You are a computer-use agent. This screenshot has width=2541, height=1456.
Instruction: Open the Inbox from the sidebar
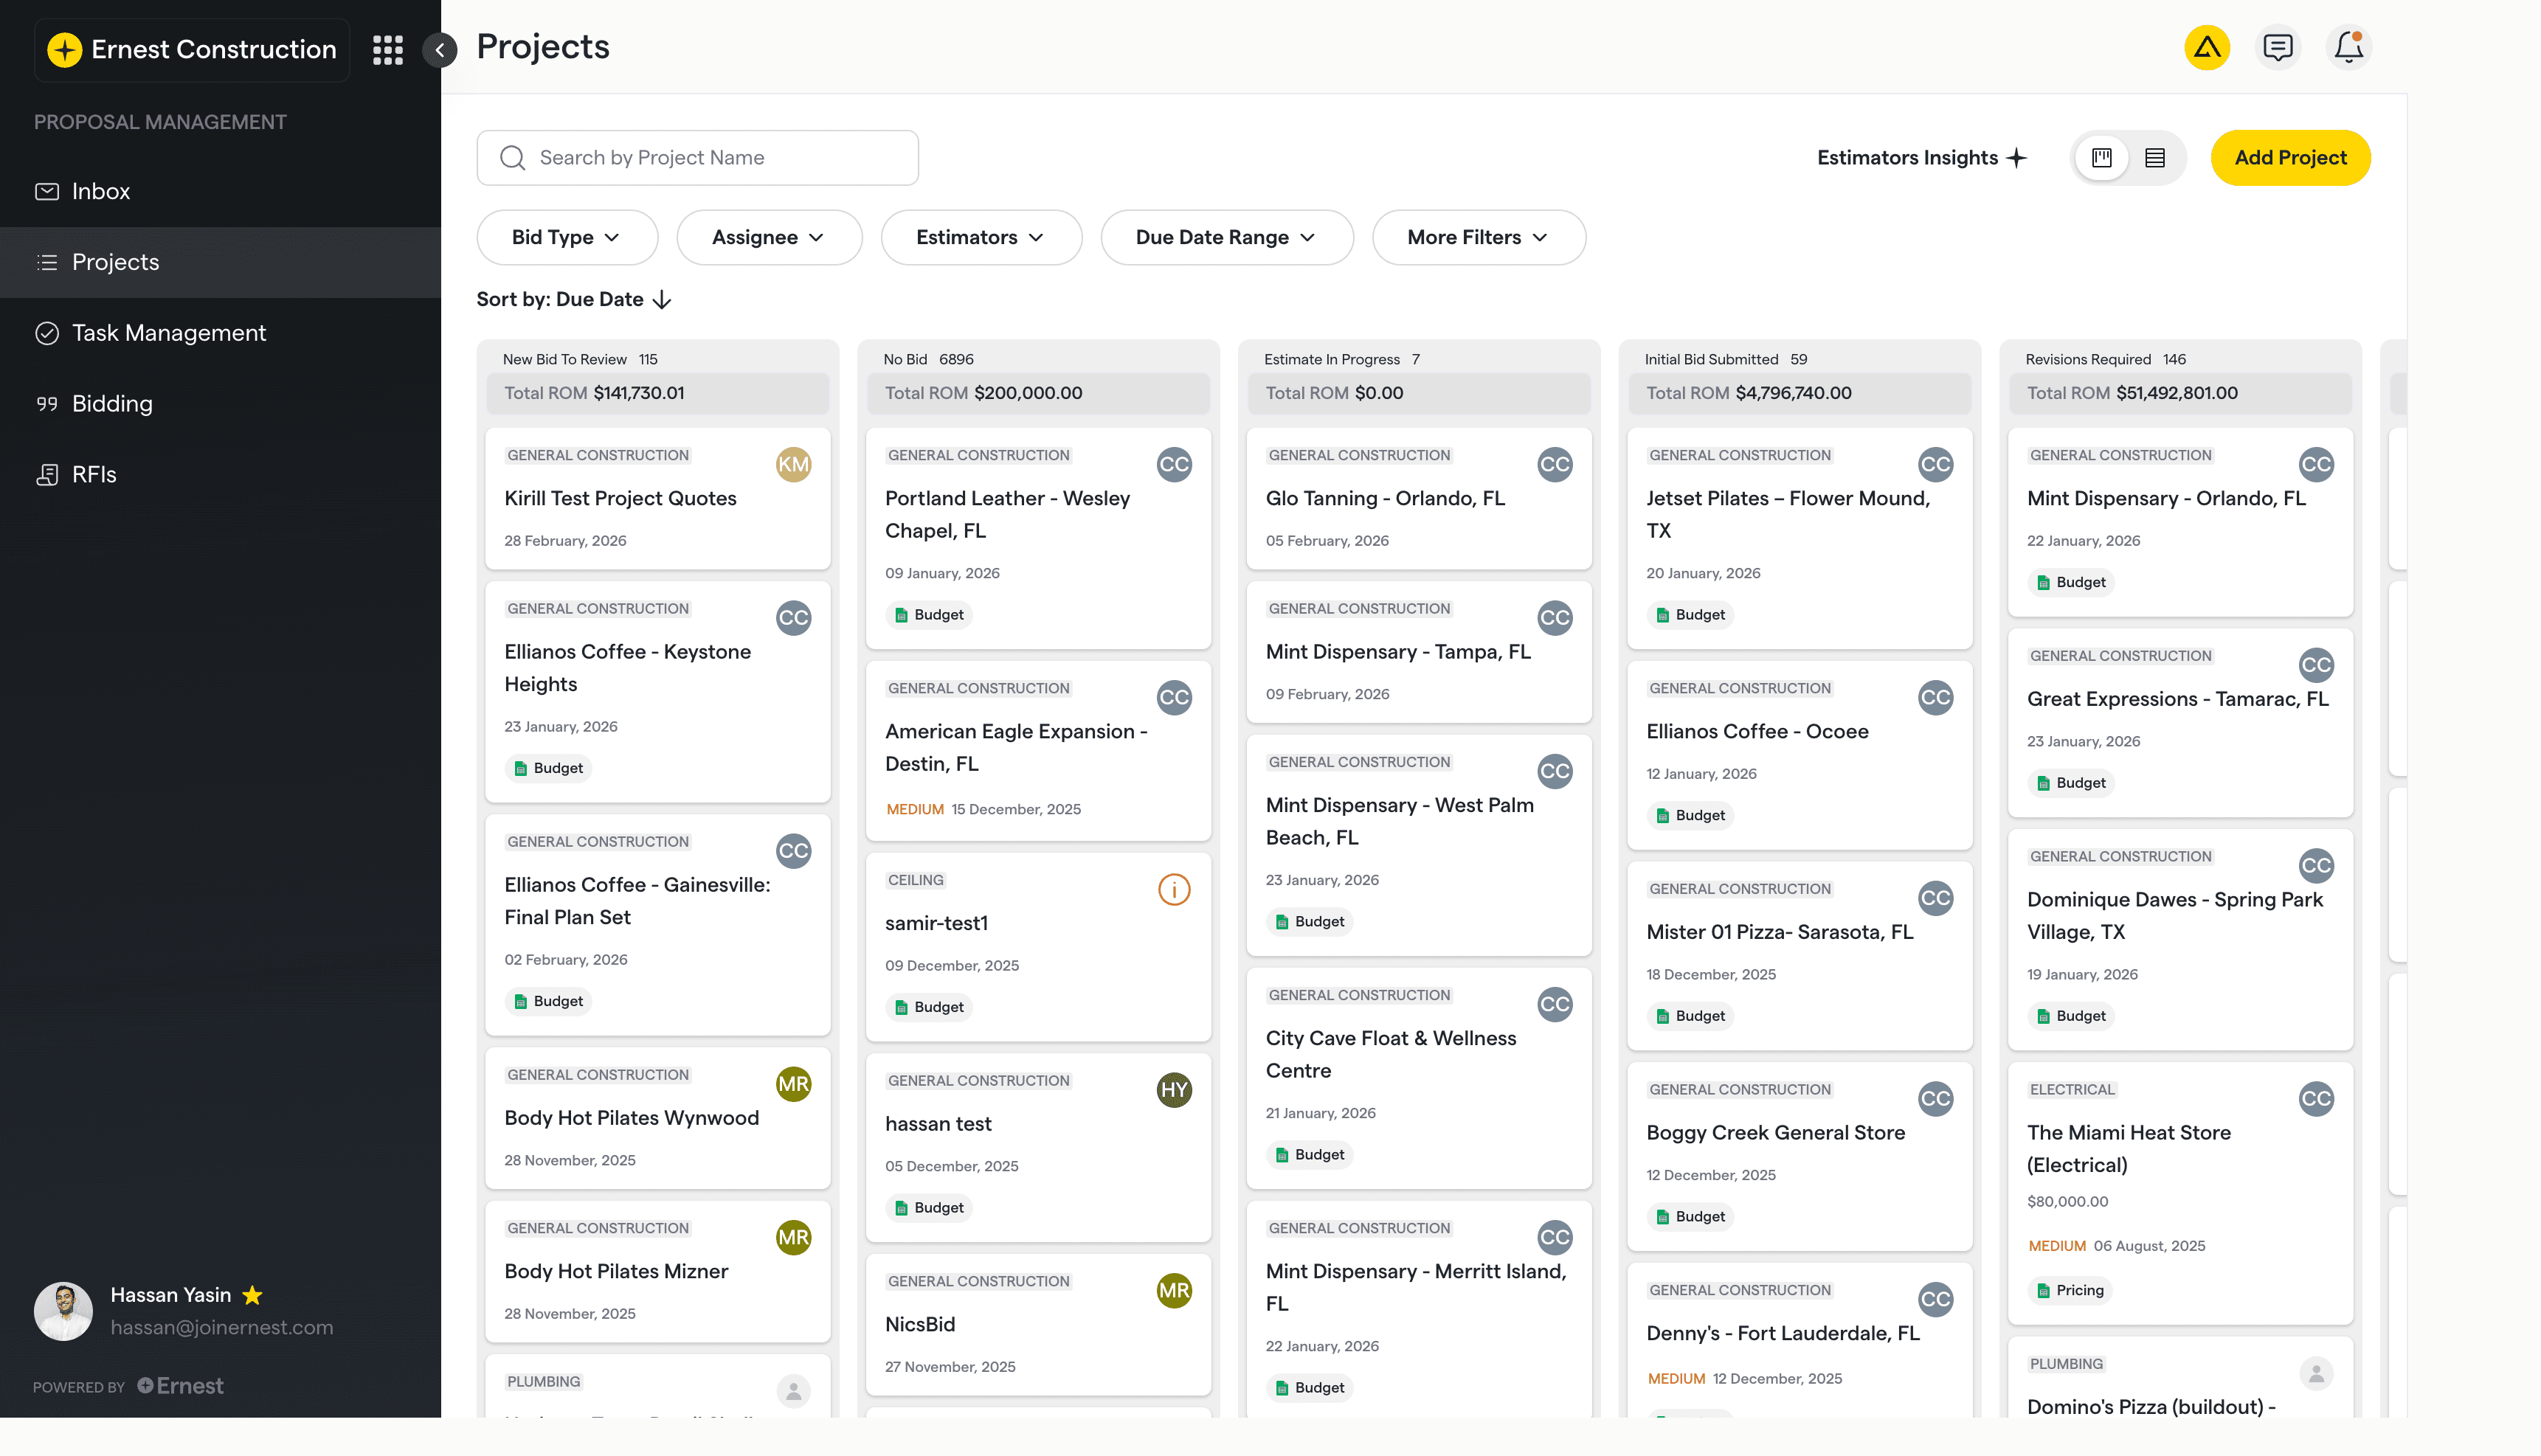pos(100,191)
